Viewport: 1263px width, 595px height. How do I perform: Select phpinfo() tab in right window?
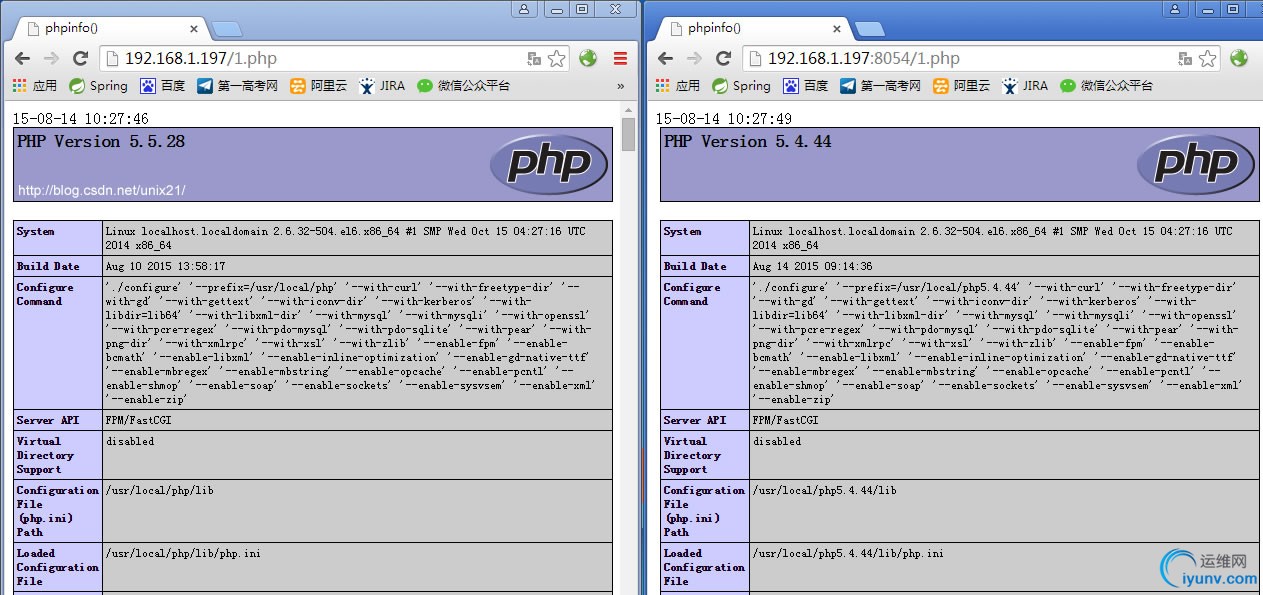(x=754, y=28)
